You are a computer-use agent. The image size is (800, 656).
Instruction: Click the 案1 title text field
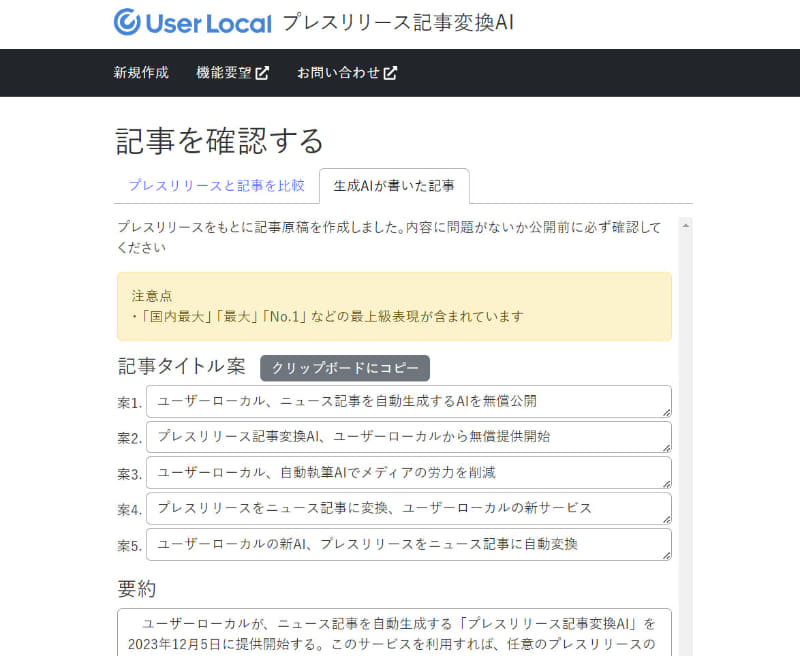[409, 401]
